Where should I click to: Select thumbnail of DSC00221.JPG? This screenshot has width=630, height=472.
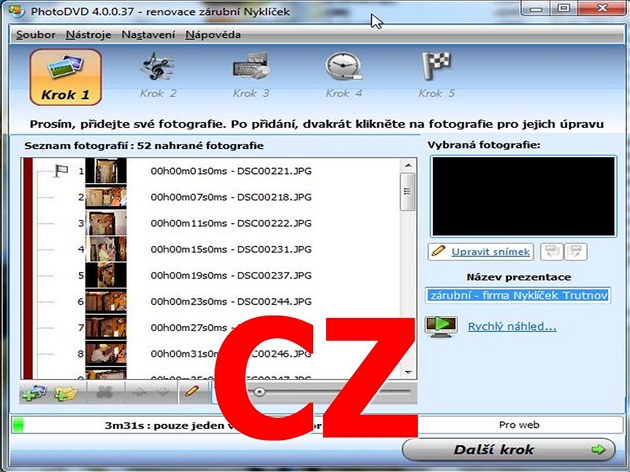(106, 171)
